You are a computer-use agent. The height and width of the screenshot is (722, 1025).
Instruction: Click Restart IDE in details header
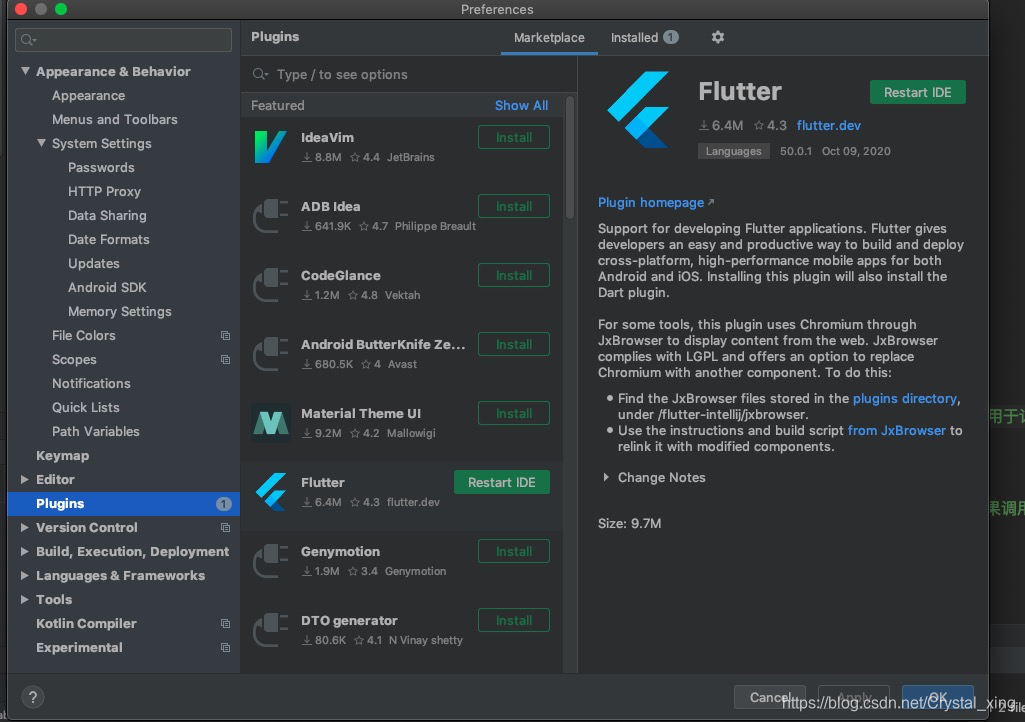pyautogui.click(x=917, y=92)
